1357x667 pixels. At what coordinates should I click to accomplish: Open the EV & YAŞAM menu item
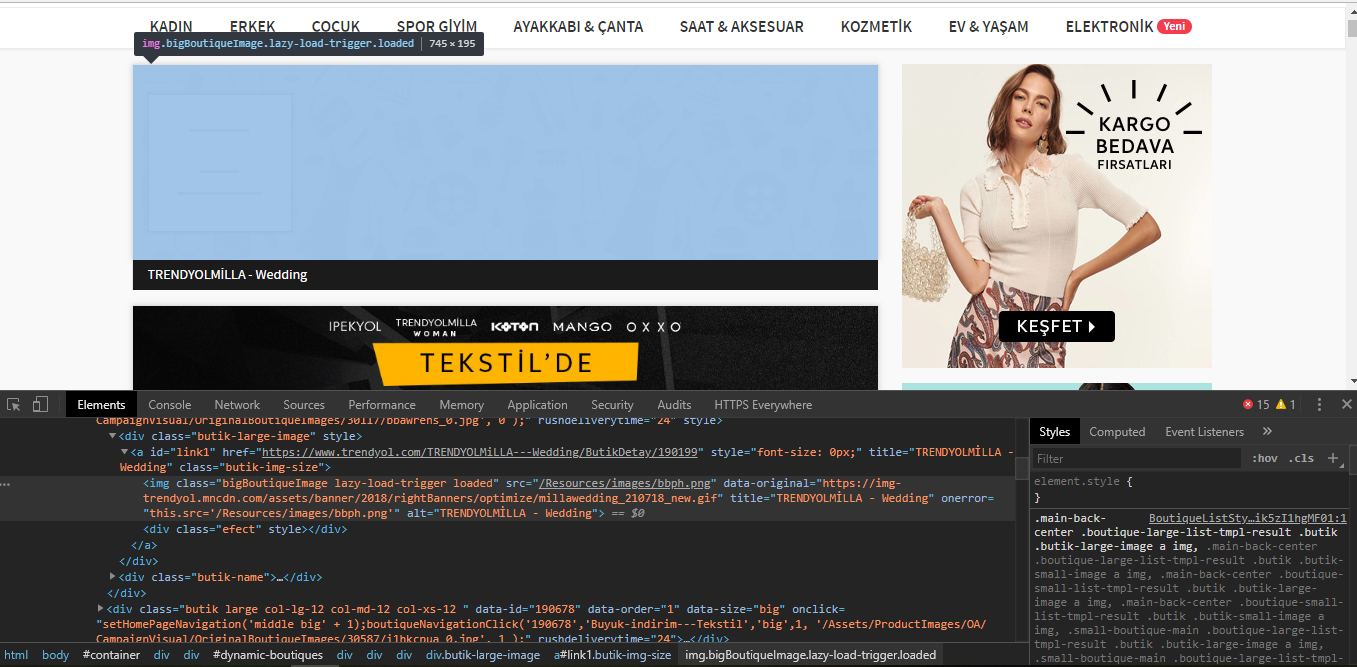pos(989,26)
